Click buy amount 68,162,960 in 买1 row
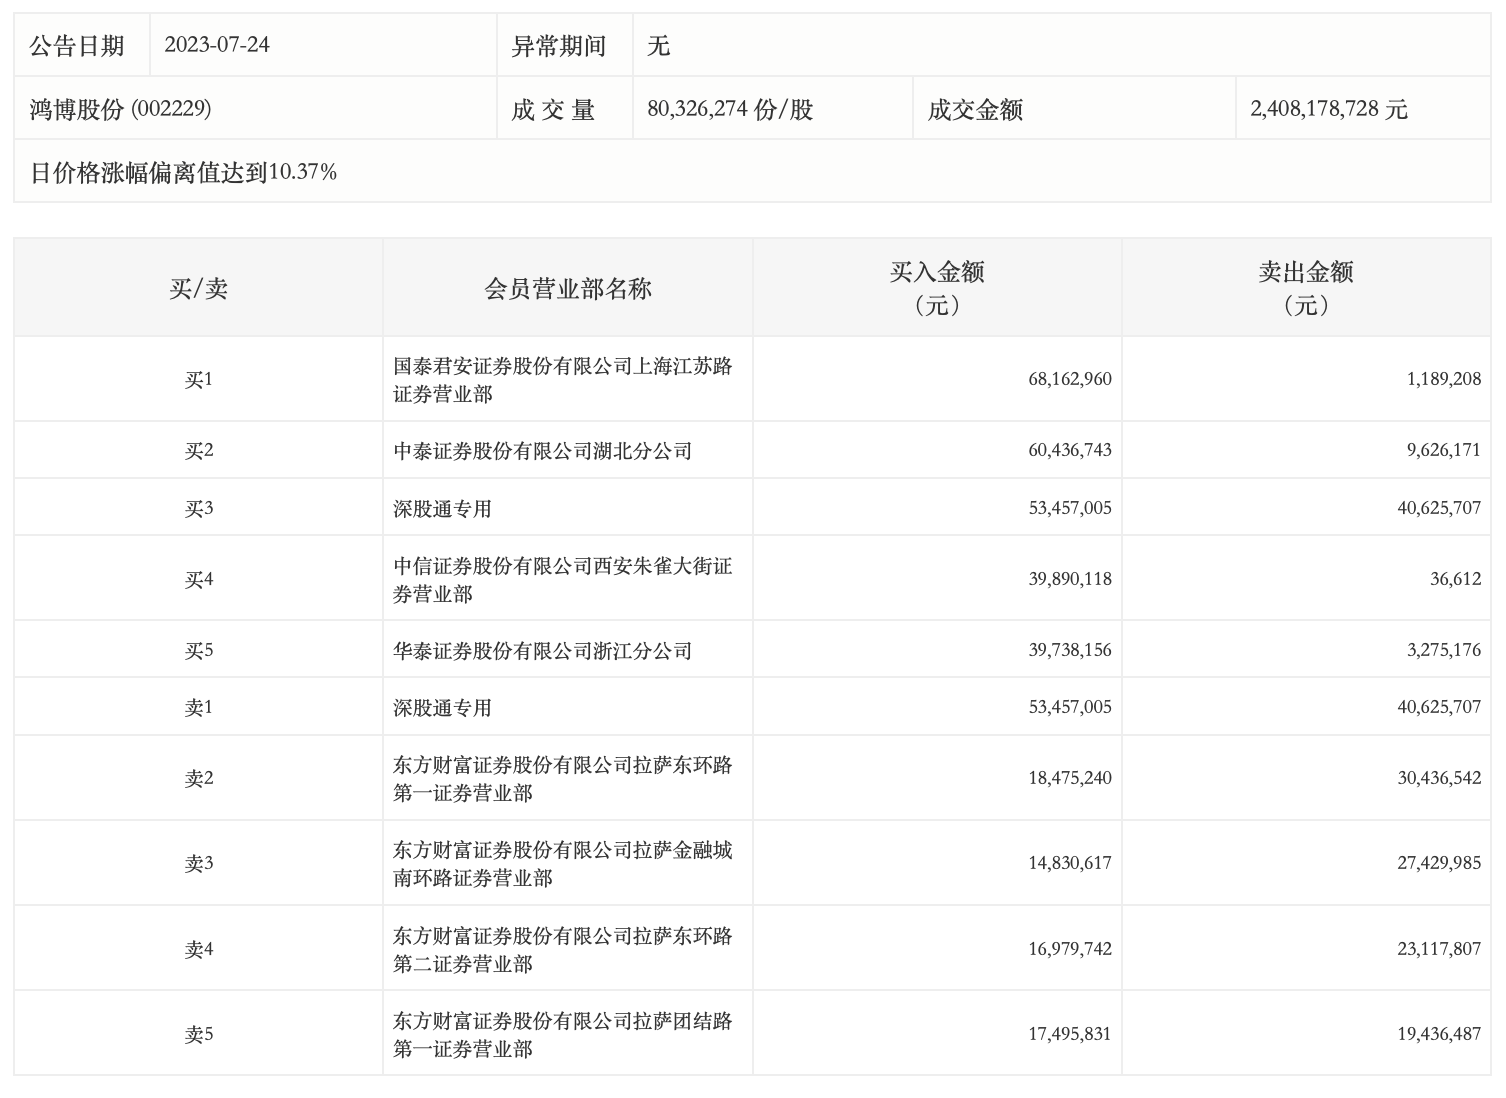Image resolution: width=1506 pixels, height=1098 pixels. (1069, 380)
